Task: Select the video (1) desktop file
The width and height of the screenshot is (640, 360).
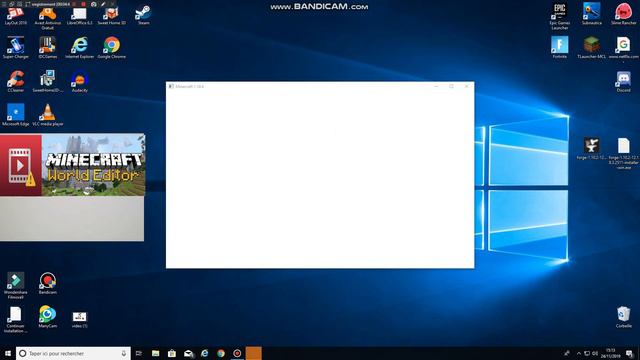Action: 80,319
